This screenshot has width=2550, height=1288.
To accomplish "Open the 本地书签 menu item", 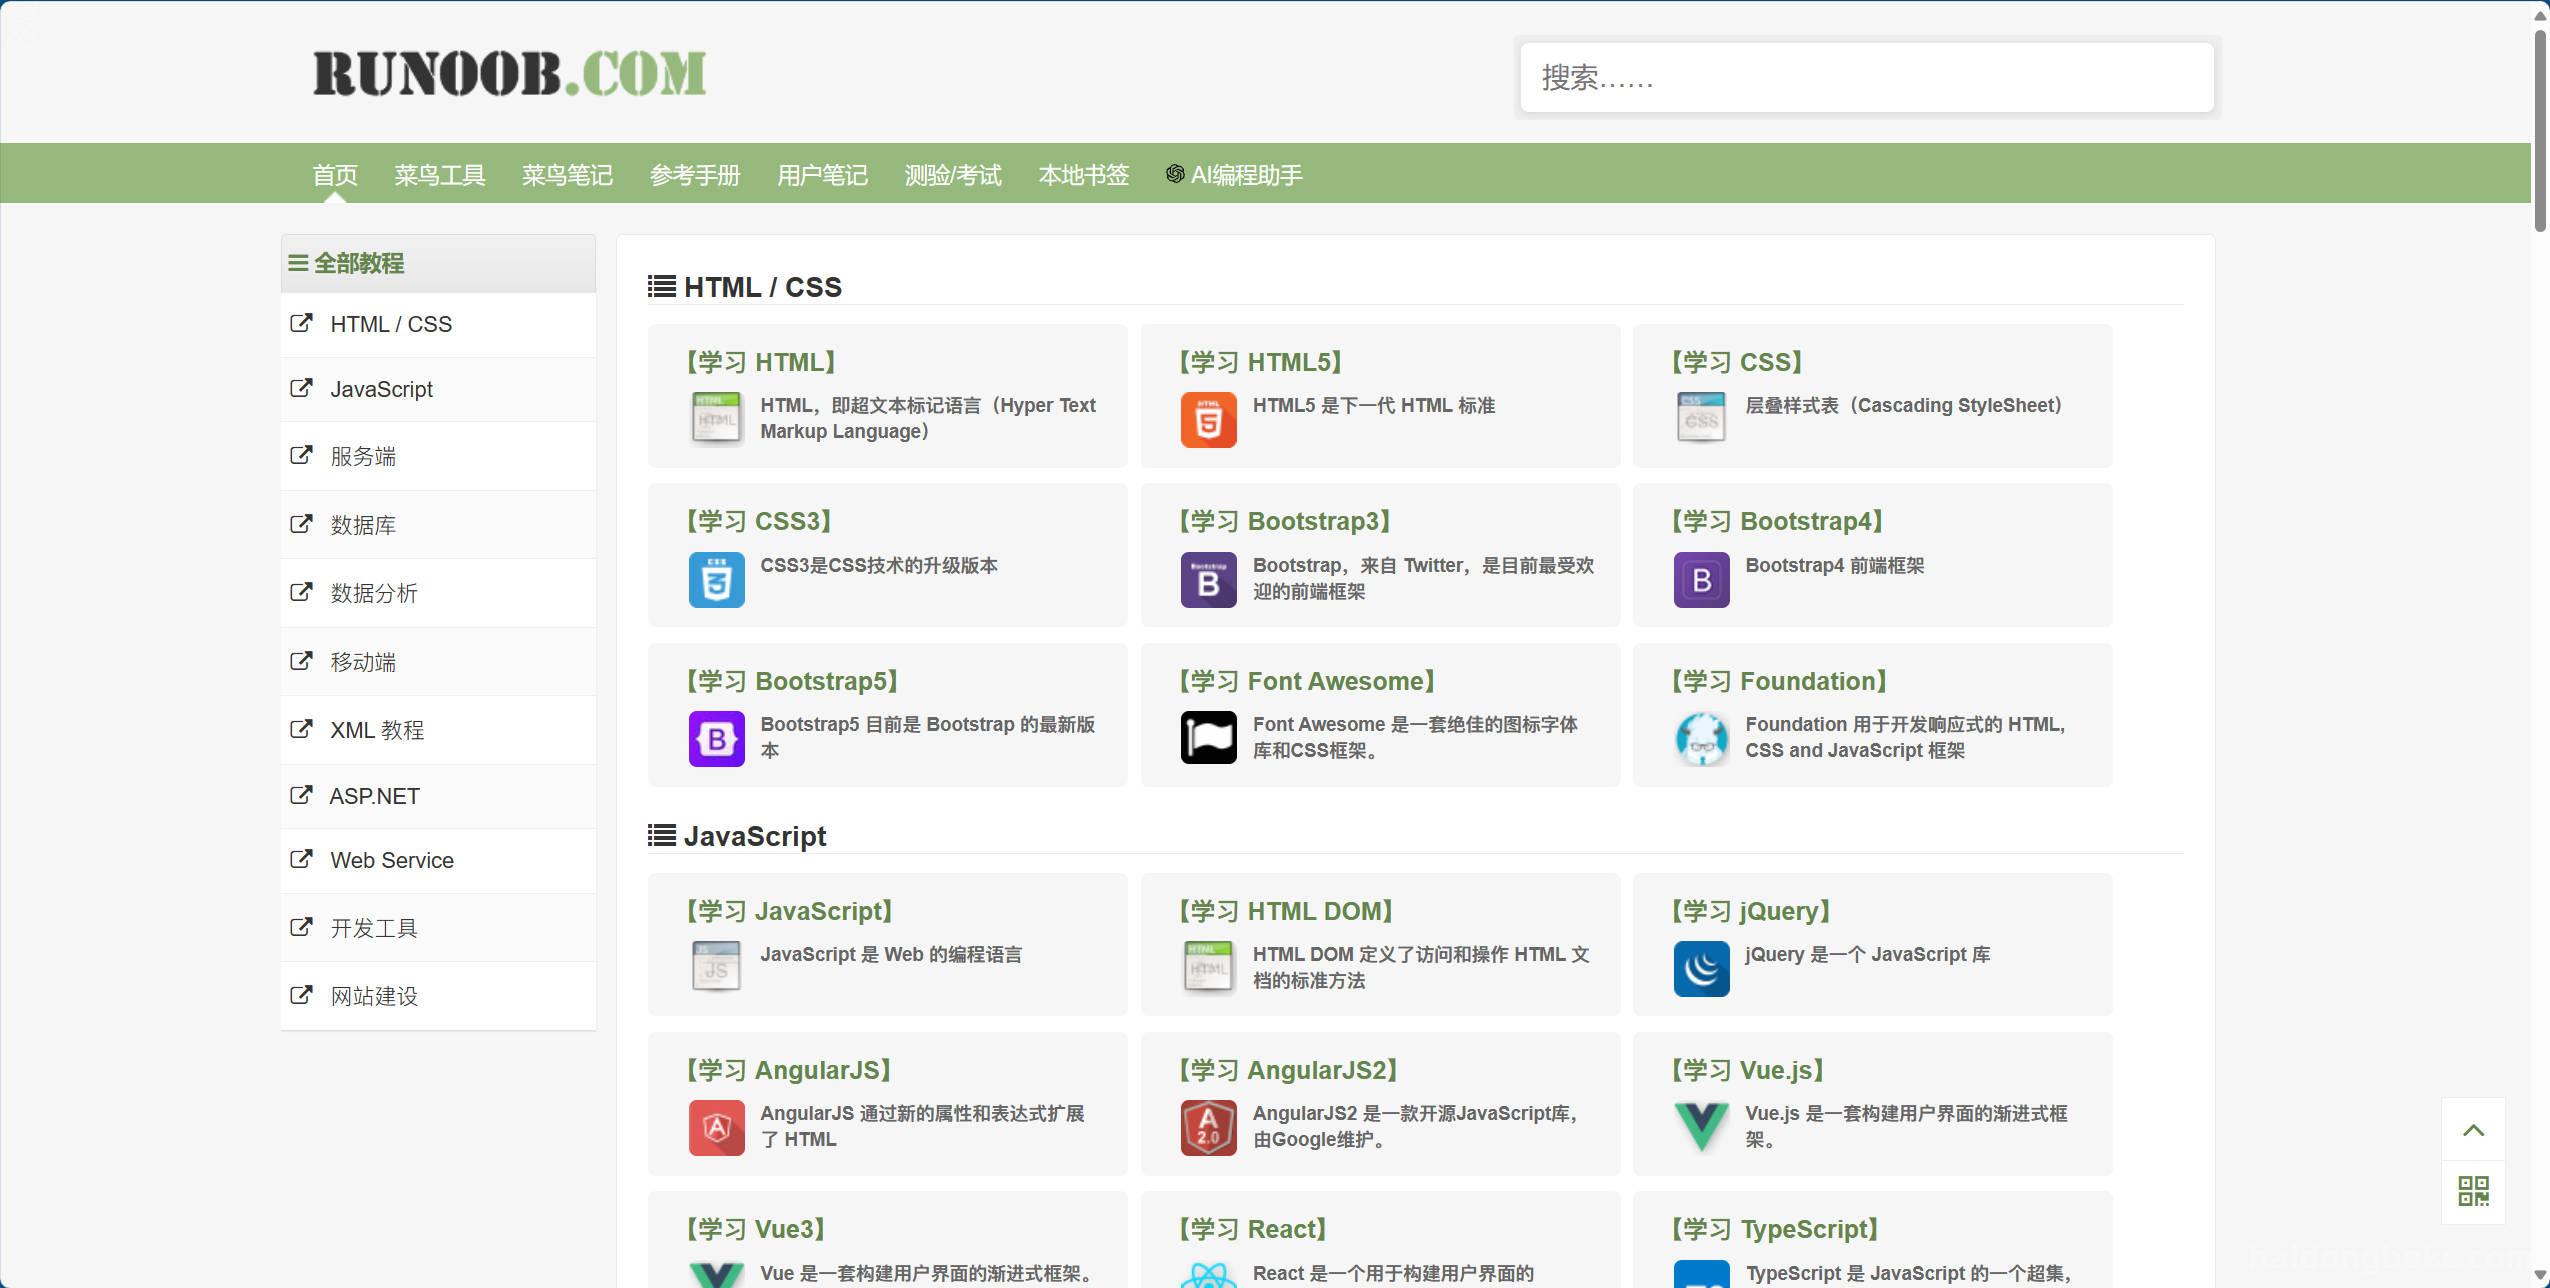I will pos(1084,175).
